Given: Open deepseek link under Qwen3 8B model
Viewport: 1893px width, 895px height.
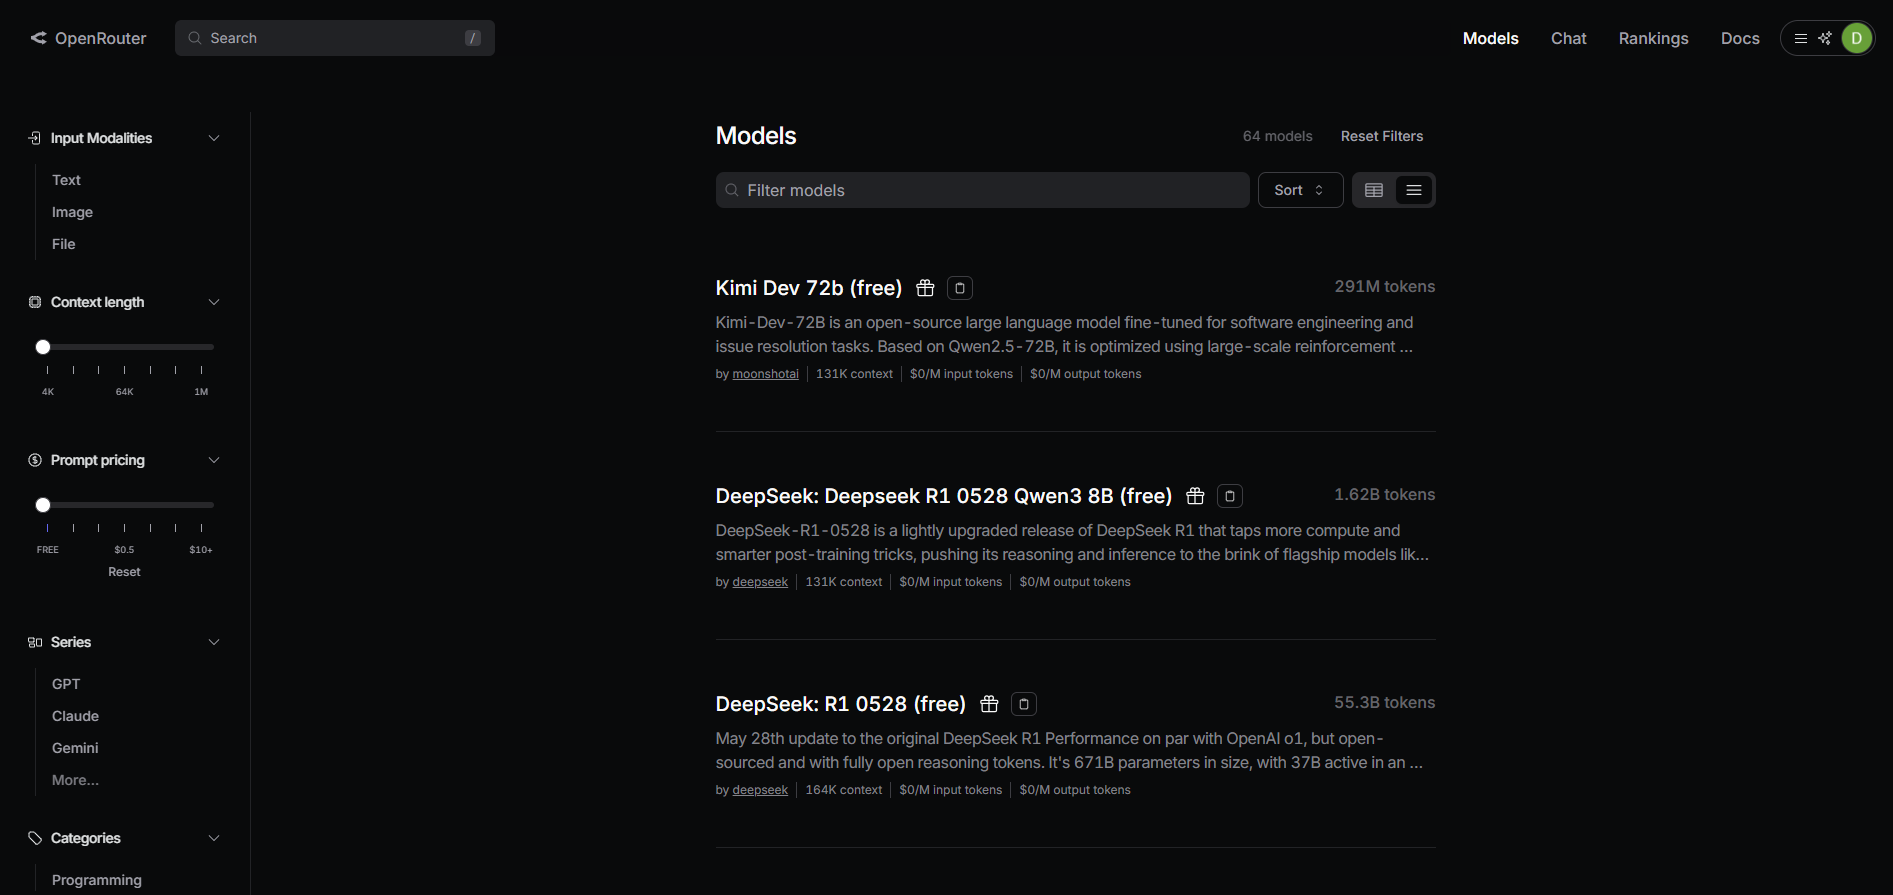Looking at the screenshot, I should pos(760,582).
